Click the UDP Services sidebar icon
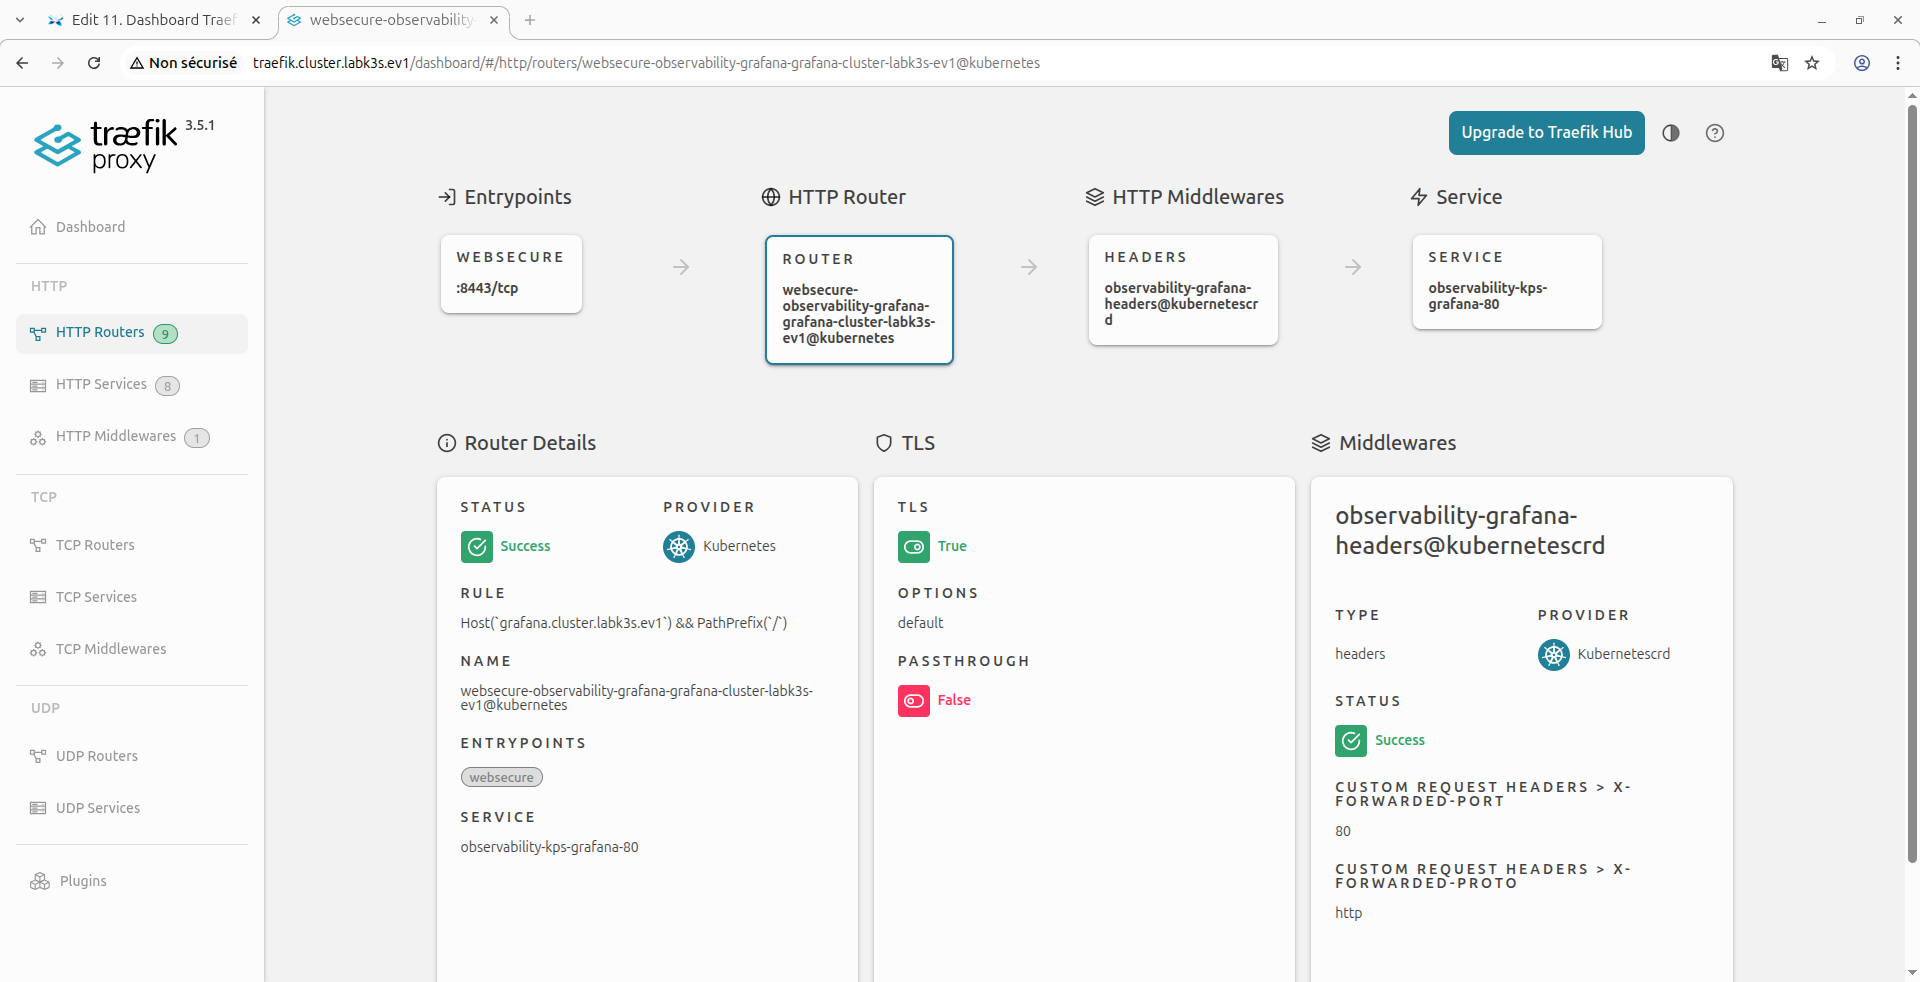This screenshot has width=1920, height=982. pos(38,808)
